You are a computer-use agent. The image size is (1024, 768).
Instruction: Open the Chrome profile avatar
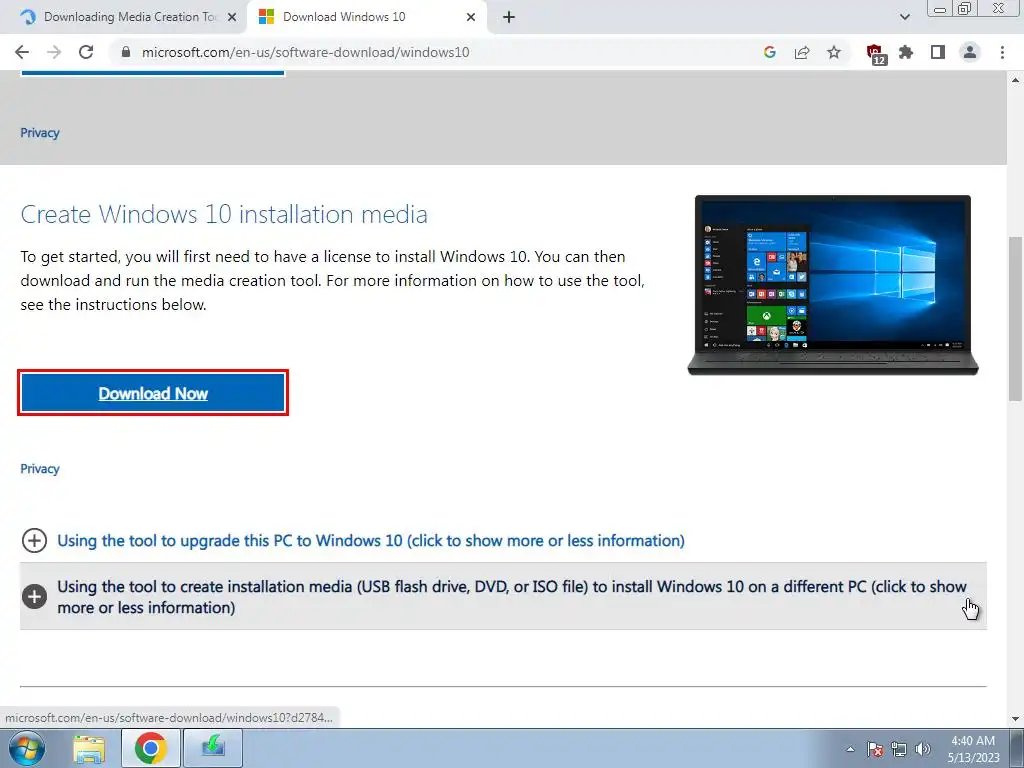point(970,52)
